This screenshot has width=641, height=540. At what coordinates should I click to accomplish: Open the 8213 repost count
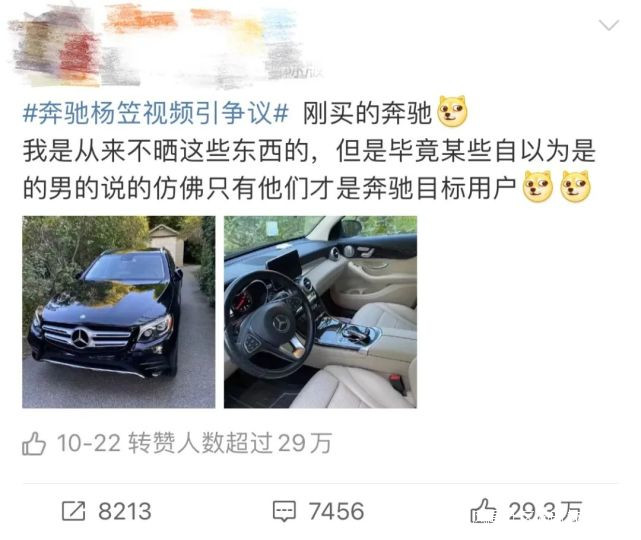point(125,511)
